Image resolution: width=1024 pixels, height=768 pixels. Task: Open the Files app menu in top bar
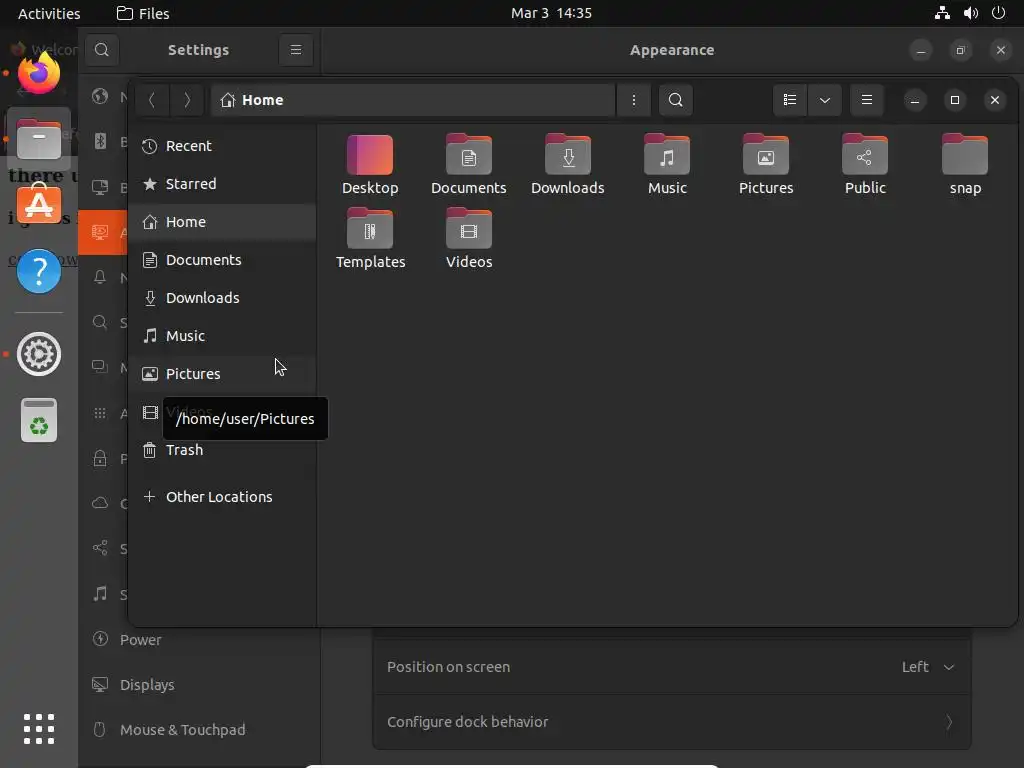click(143, 13)
